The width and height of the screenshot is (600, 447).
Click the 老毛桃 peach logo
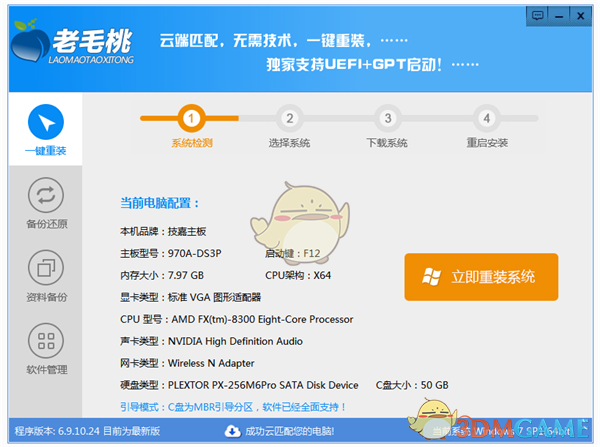tap(30, 41)
